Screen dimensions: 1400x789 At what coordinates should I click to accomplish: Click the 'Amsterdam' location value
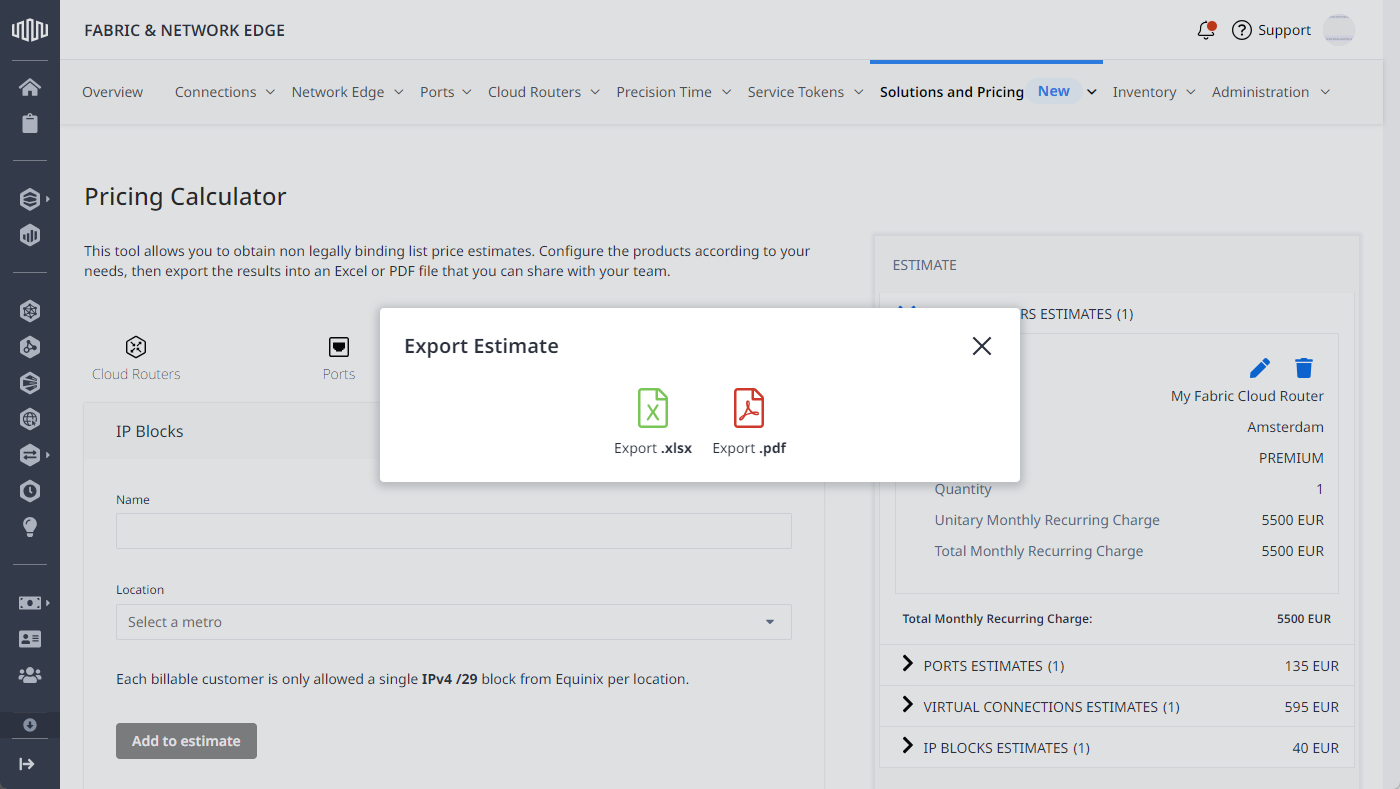[x=1285, y=427]
